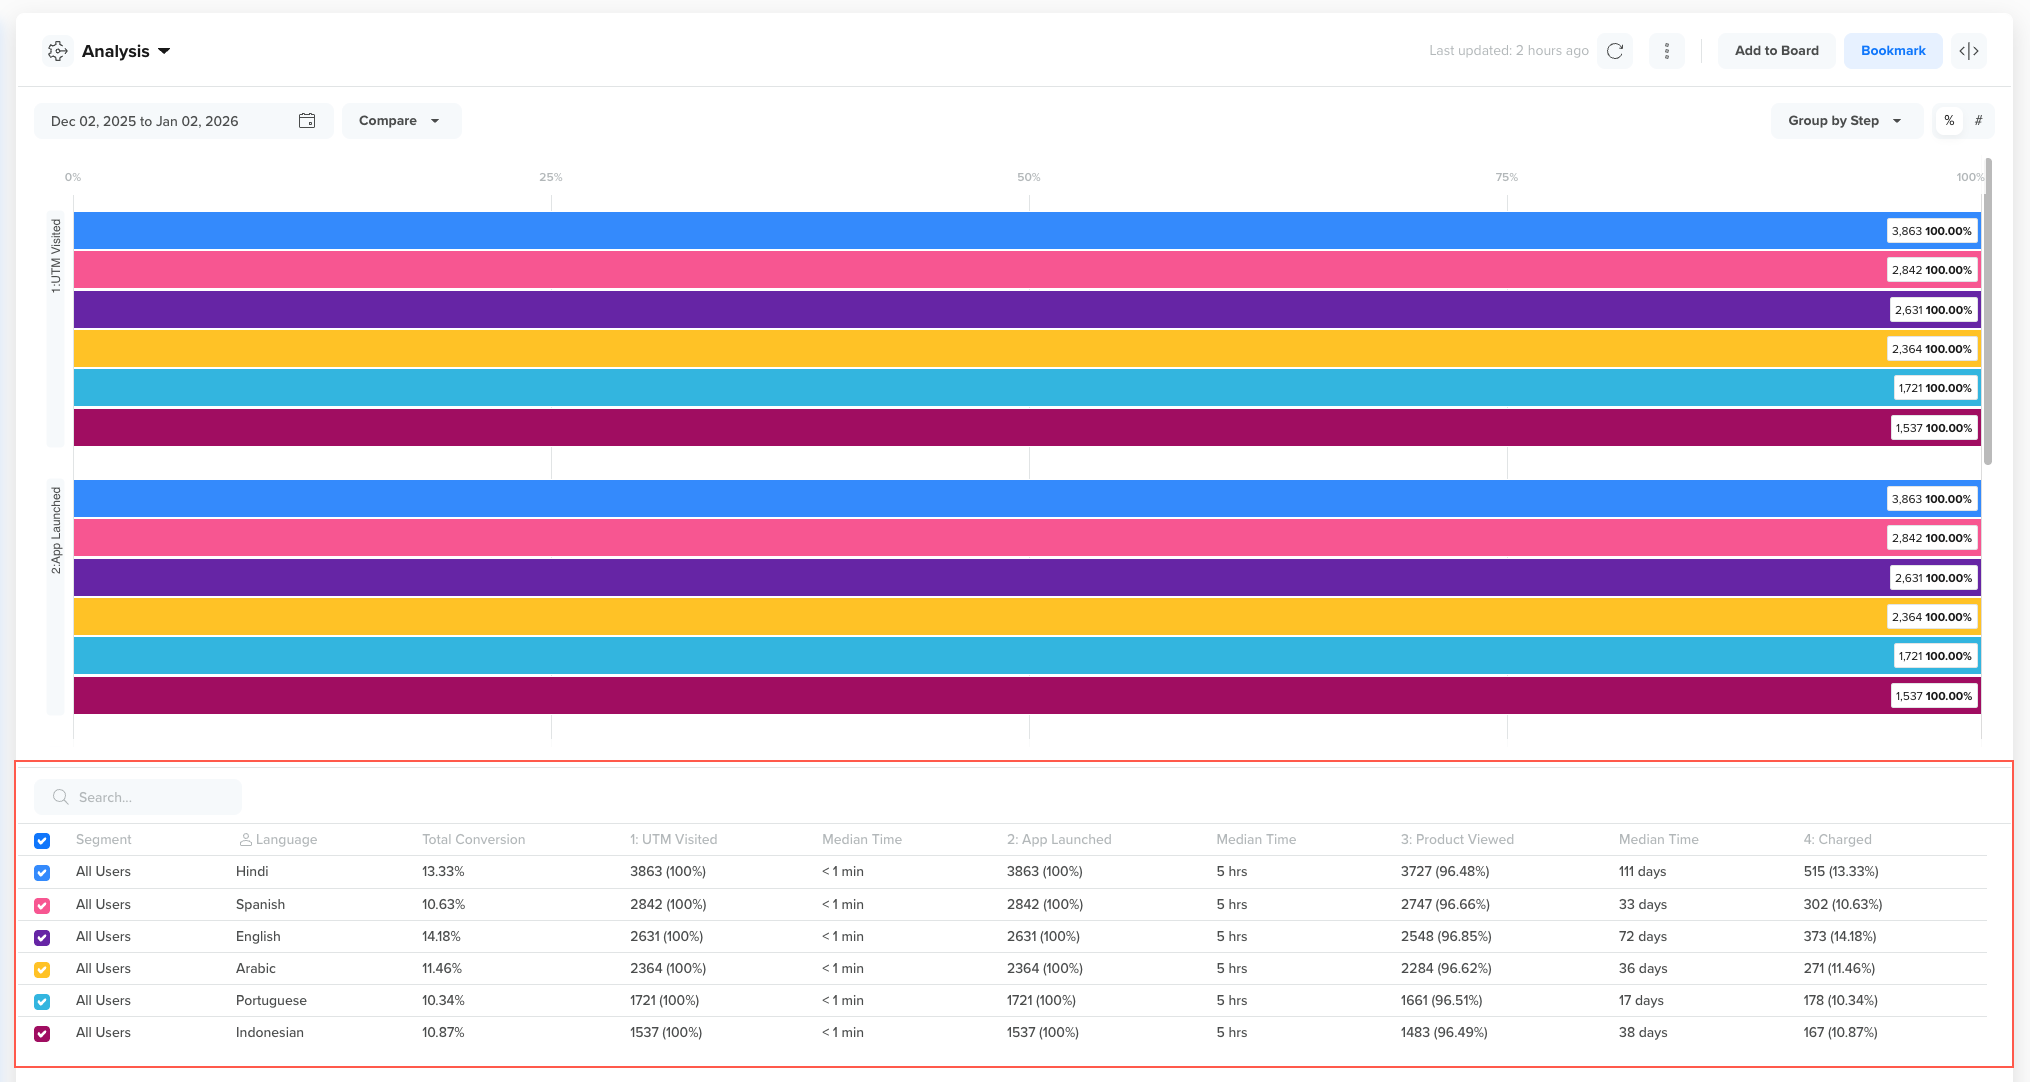Open the three-dot more options menu
Viewport: 2030px width, 1082px height.
pyautogui.click(x=1666, y=51)
